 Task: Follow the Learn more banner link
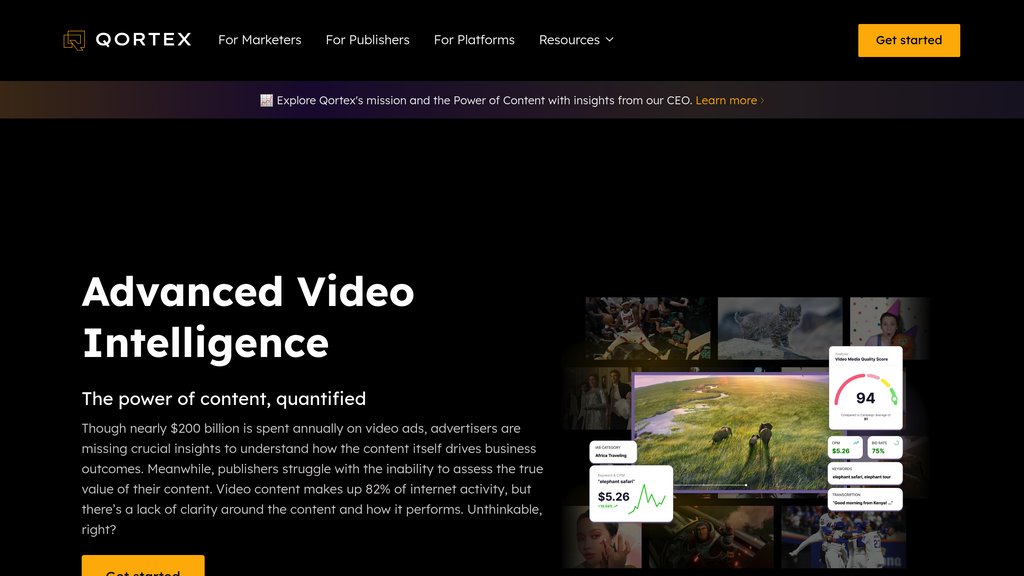725,100
